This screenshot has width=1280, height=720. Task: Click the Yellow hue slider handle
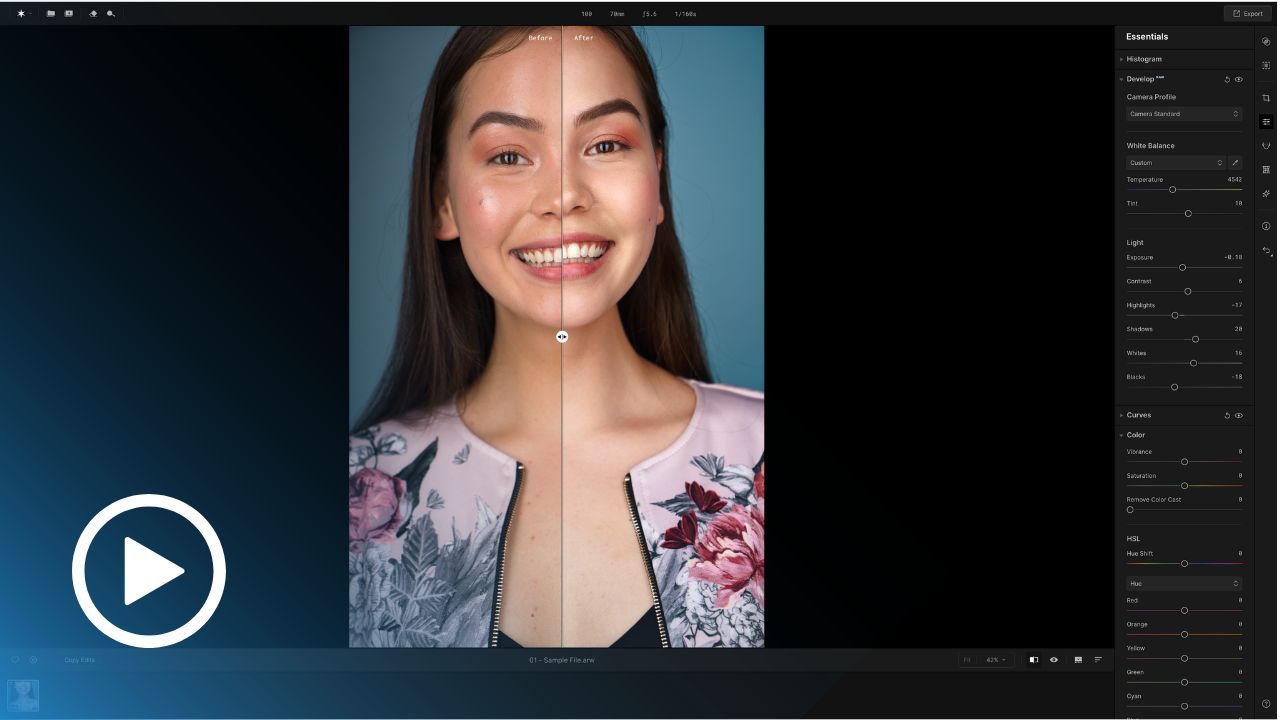[x=1184, y=659]
